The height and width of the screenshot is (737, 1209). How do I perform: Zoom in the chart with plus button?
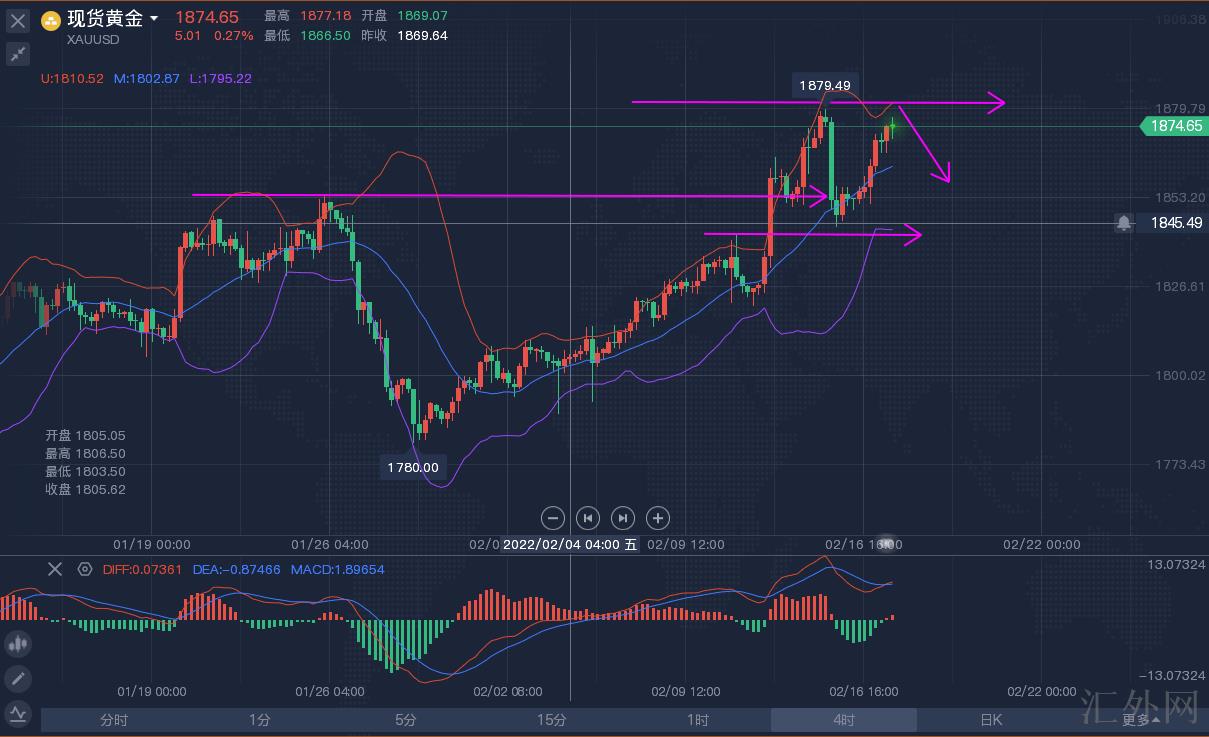click(x=657, y=518)
